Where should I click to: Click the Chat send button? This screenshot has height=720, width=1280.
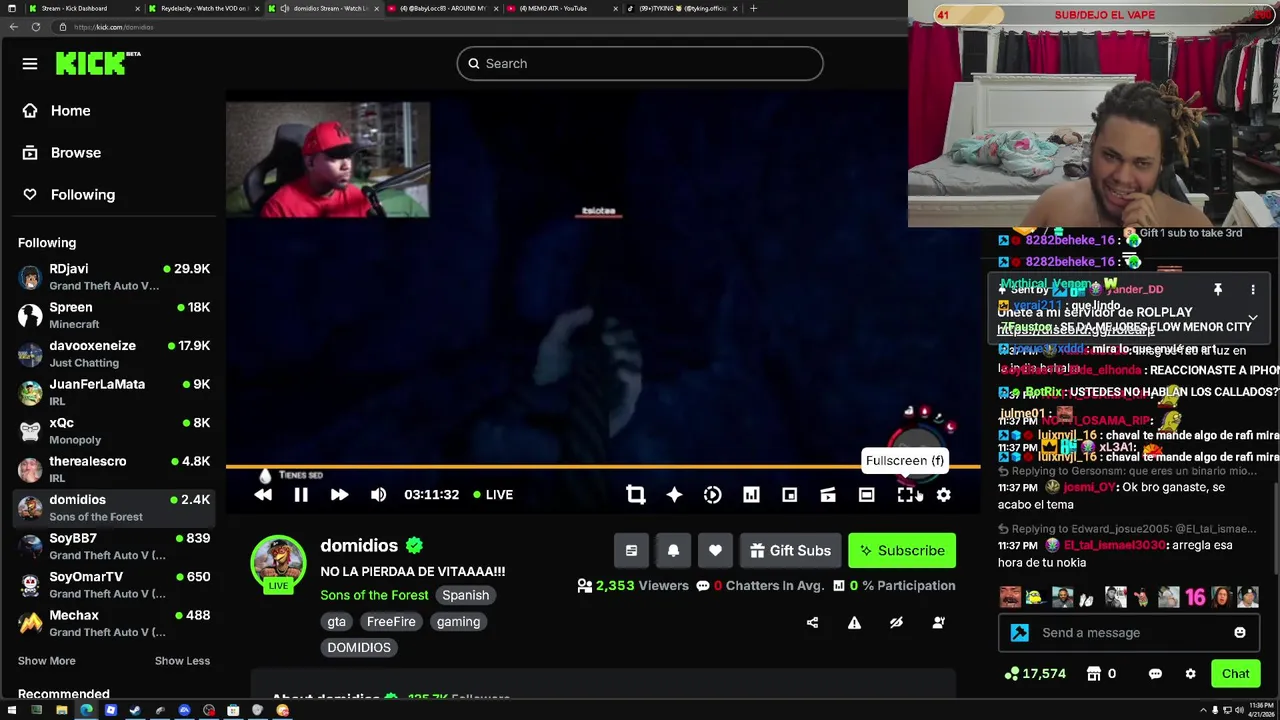point(1236,674)
